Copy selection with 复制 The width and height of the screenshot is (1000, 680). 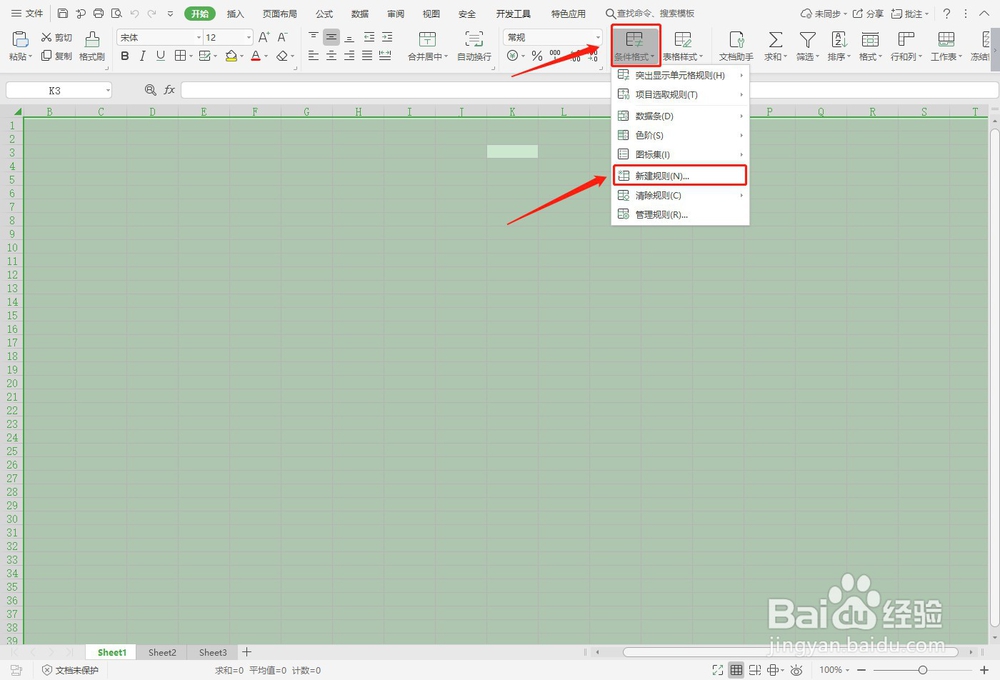pyautogui.click(x=56, y=56)
